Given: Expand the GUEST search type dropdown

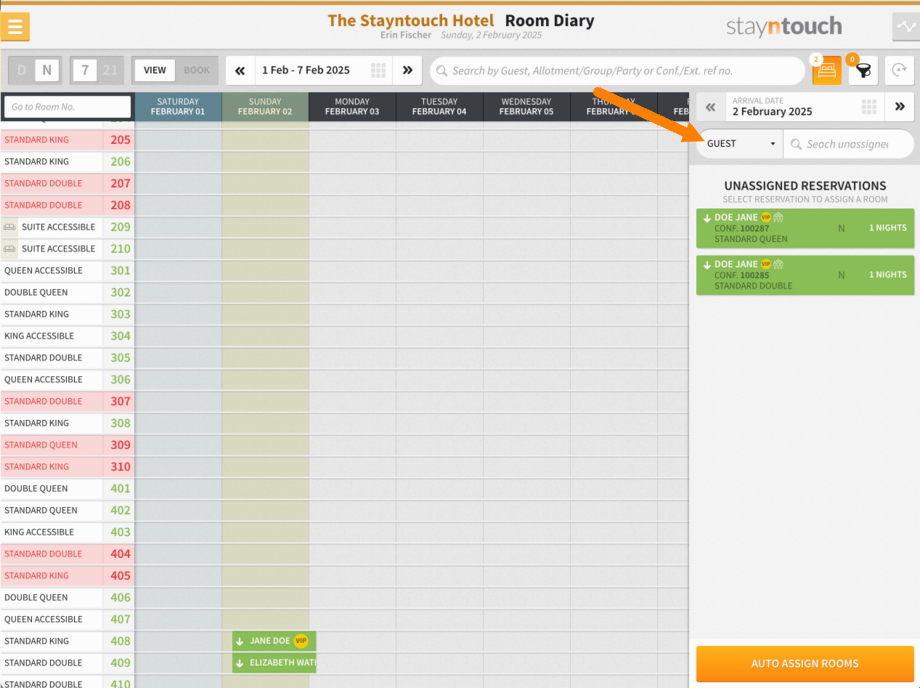Looking at the screenshot, I should 740,144.
